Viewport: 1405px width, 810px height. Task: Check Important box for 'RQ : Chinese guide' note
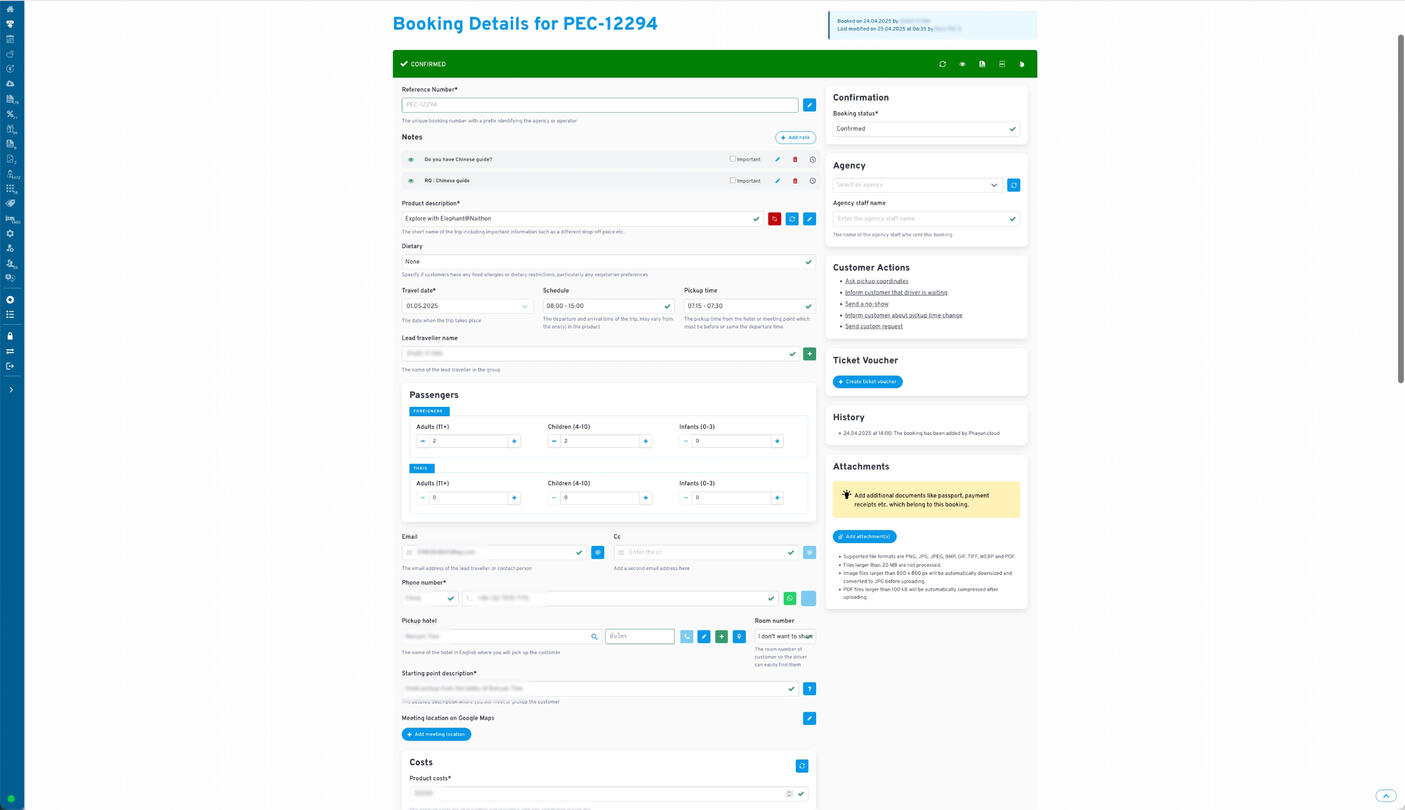point(733,181)
